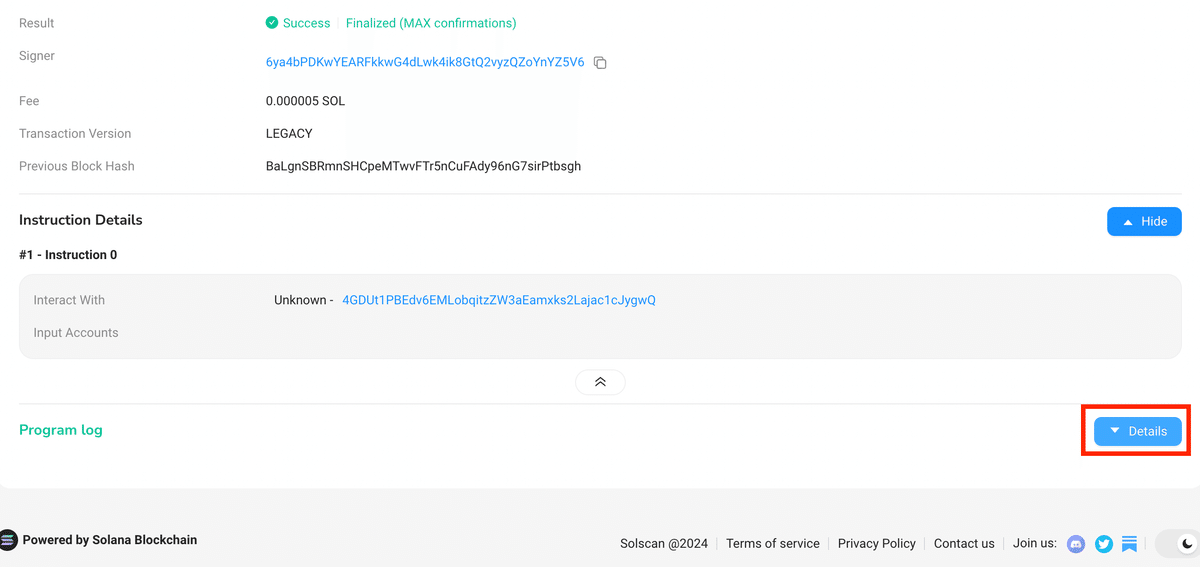1200x567 pixels.
Task: Click the Solana logo in the footer
Action: pos(8,540)
